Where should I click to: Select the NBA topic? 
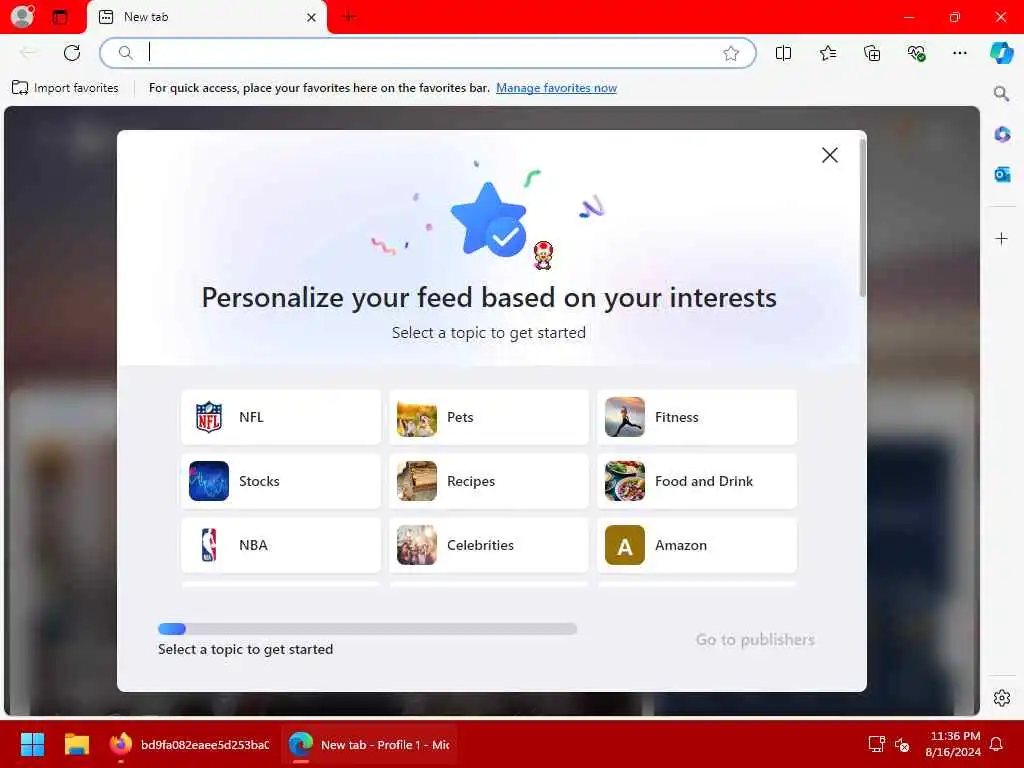click(281, 545)
